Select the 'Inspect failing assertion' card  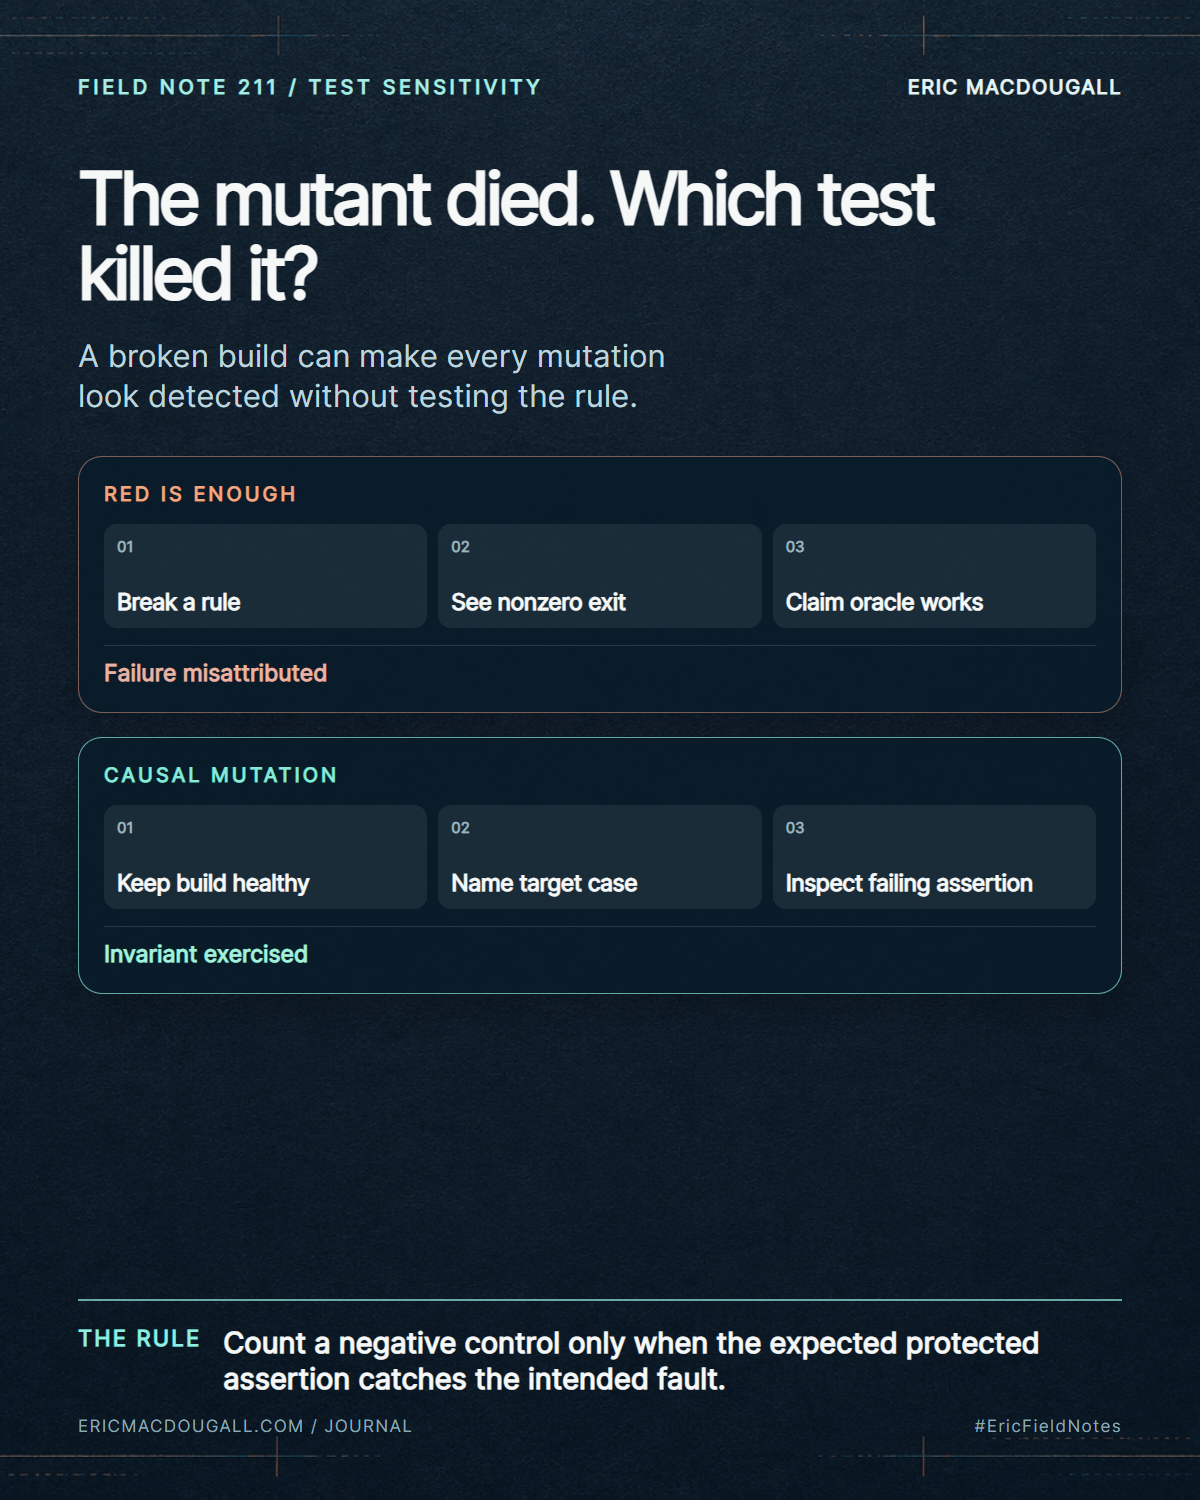pos(934,857)
